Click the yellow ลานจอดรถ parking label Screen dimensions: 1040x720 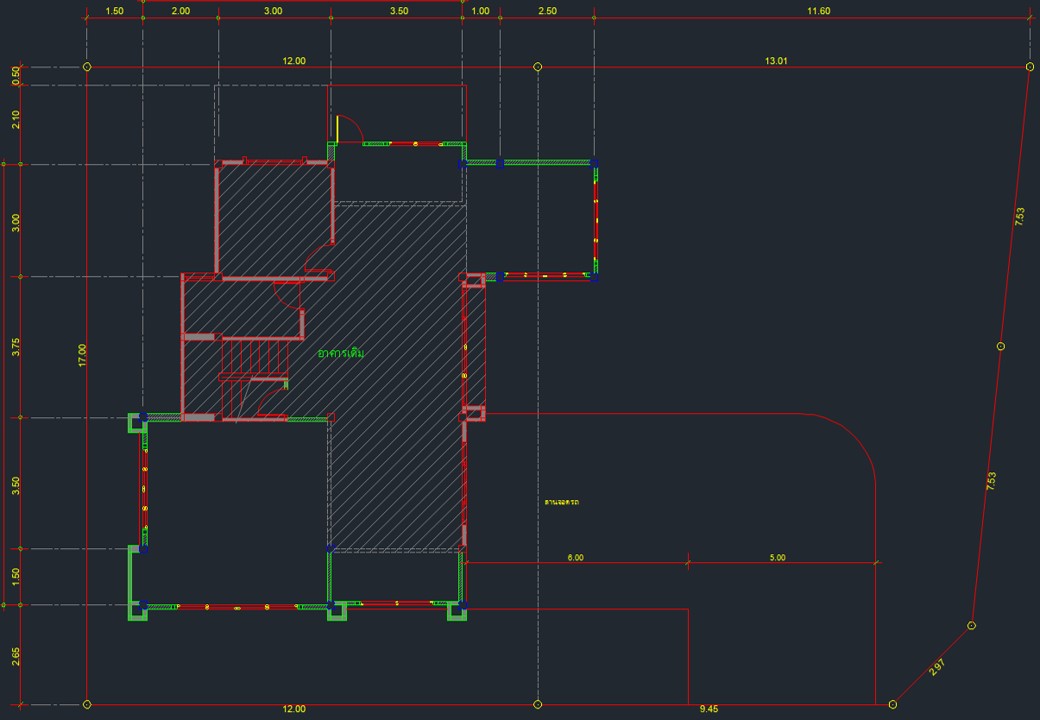[562, 501]
